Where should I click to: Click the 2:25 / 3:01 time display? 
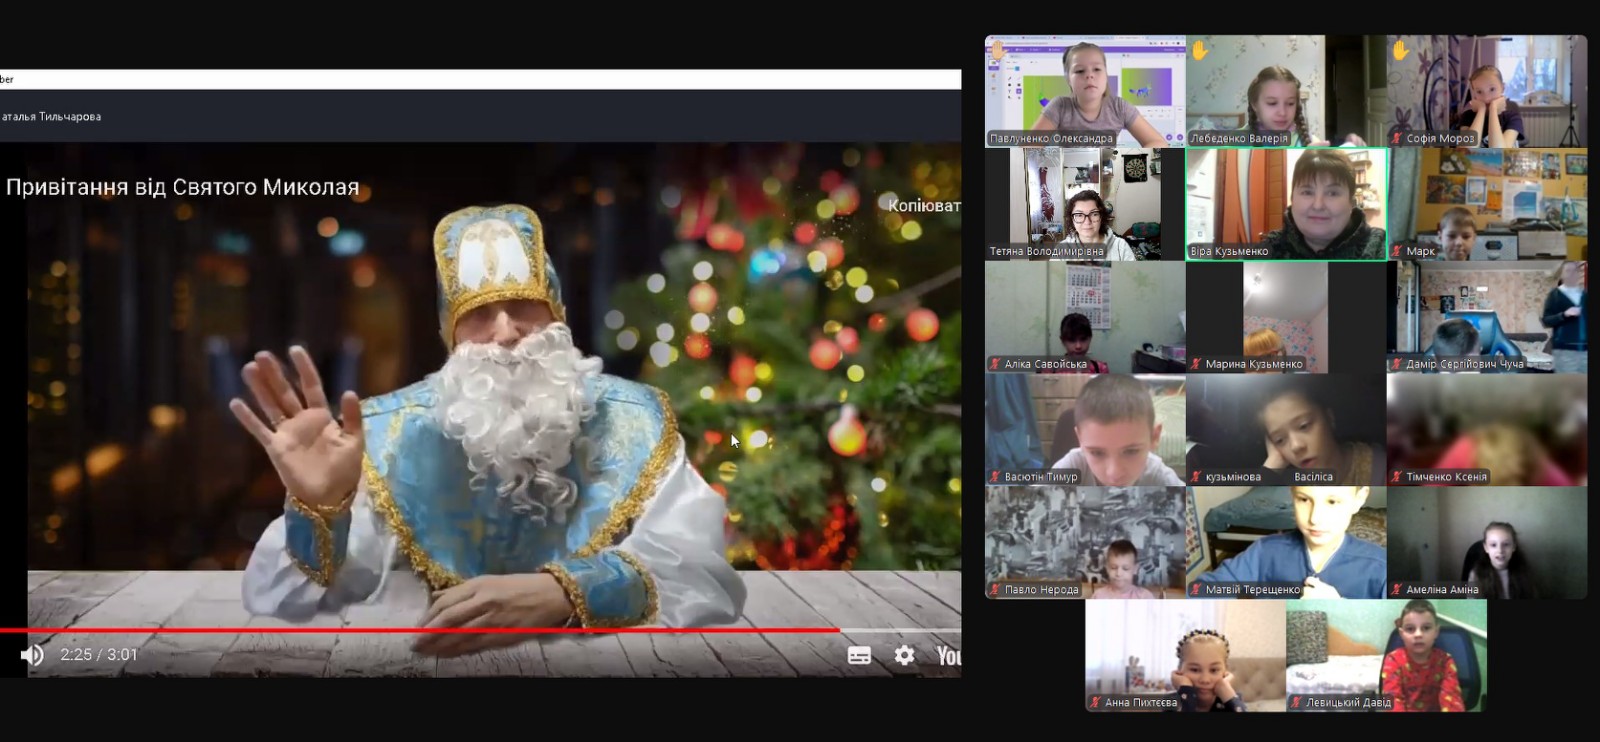pos(99,655)
